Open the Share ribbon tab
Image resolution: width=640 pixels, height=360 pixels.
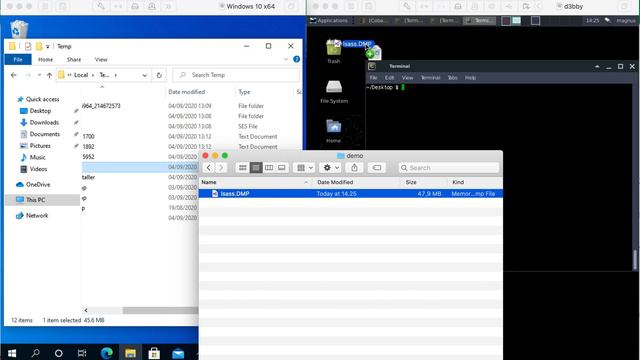click(x=74, y=60)
